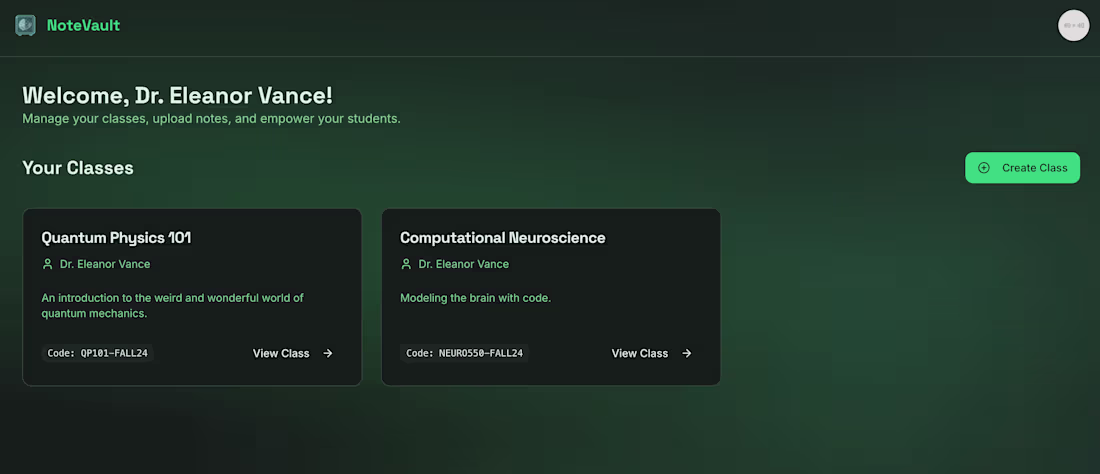
Task: Go home via NoteVault brand text
Action: 83,25
